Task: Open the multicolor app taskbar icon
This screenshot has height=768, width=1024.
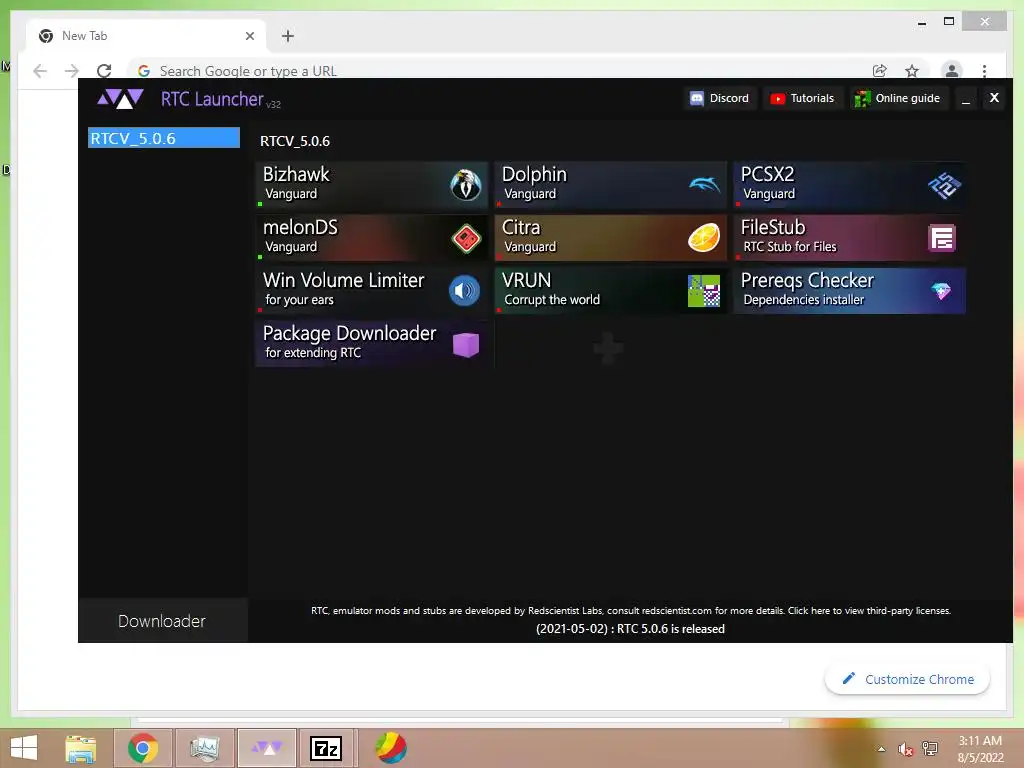Action: (391, 748)
